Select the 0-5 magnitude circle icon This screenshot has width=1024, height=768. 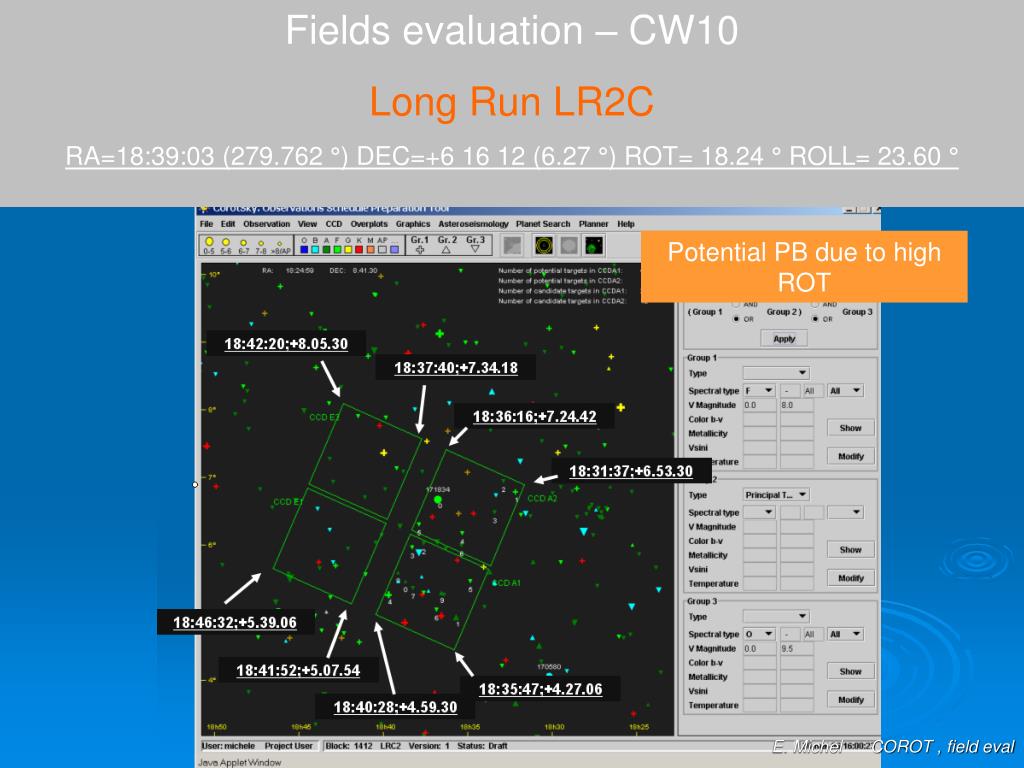click(209, 242)
